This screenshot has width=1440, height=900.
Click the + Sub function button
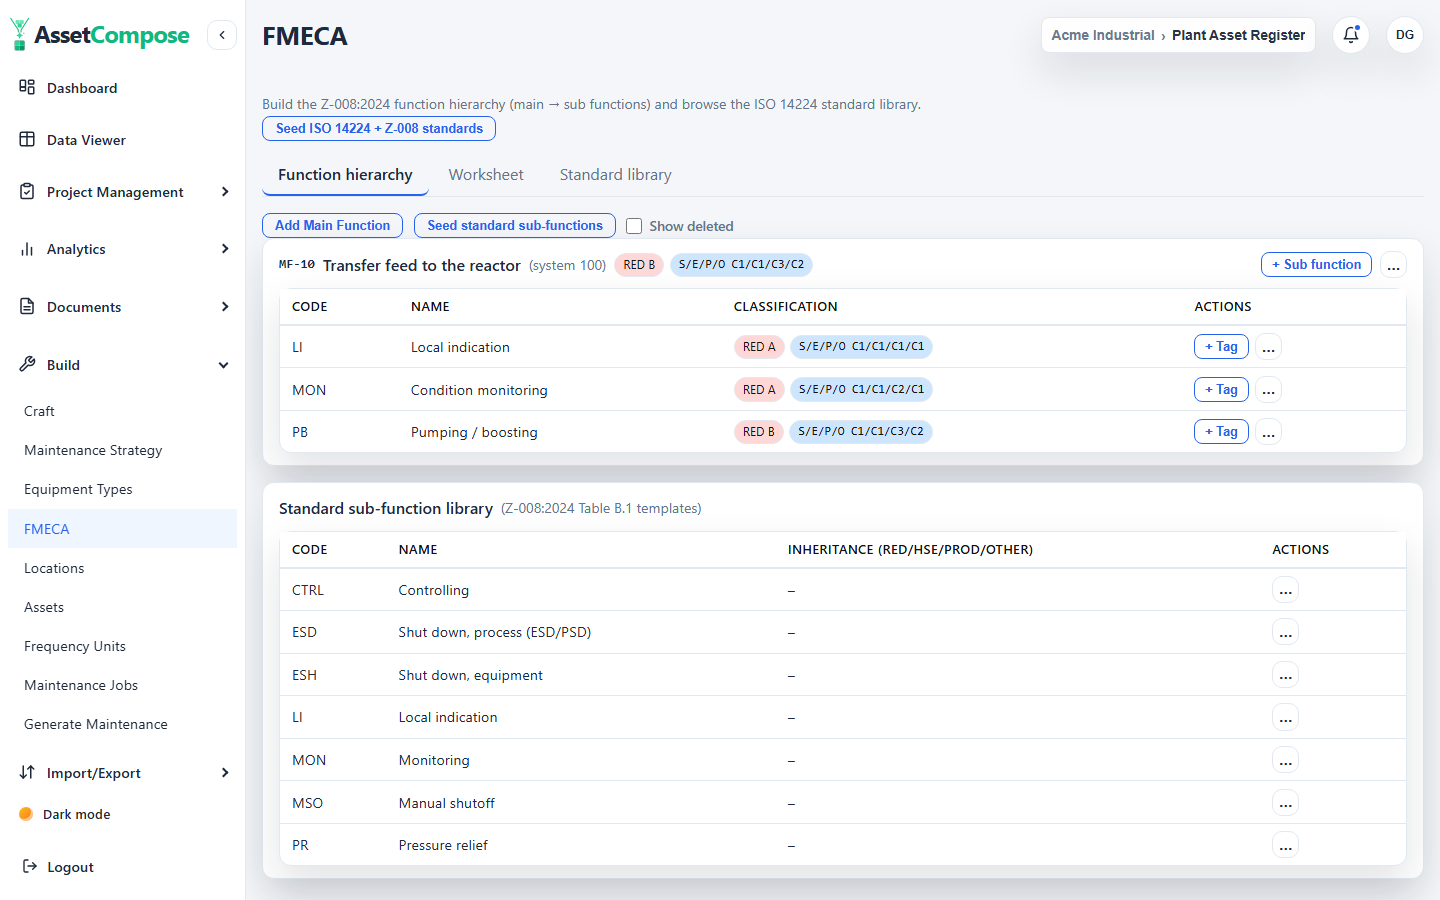[x=1316, y=265]
